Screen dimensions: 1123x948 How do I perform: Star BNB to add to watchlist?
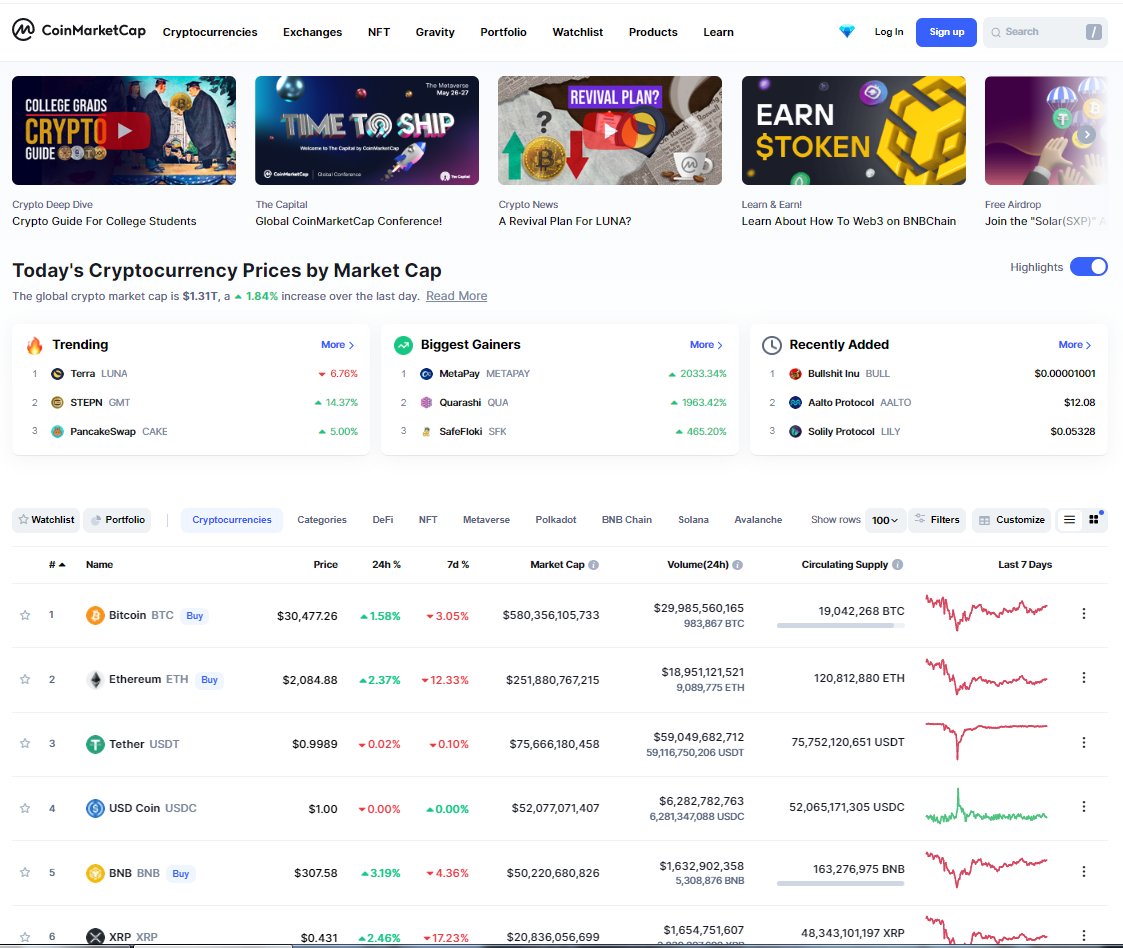[25, 872]
